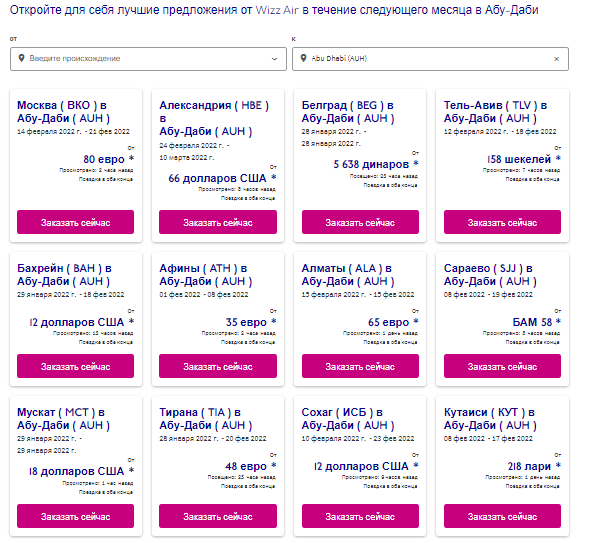Open the Белград (BEG) в Абу-Даби title

[348, 112]
